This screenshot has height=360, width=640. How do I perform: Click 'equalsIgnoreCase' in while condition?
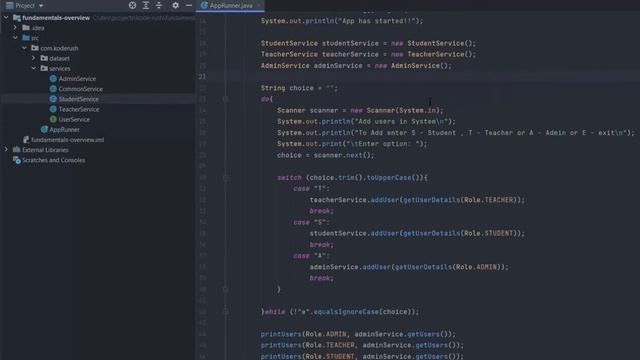pos(346,312)
